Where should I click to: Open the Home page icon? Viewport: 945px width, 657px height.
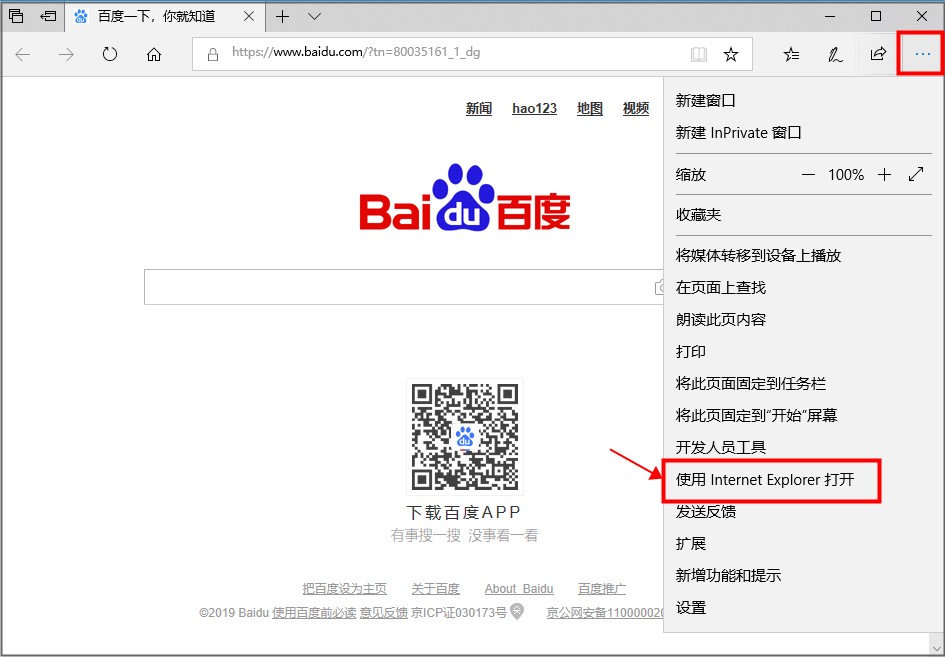tap(154, 54)
